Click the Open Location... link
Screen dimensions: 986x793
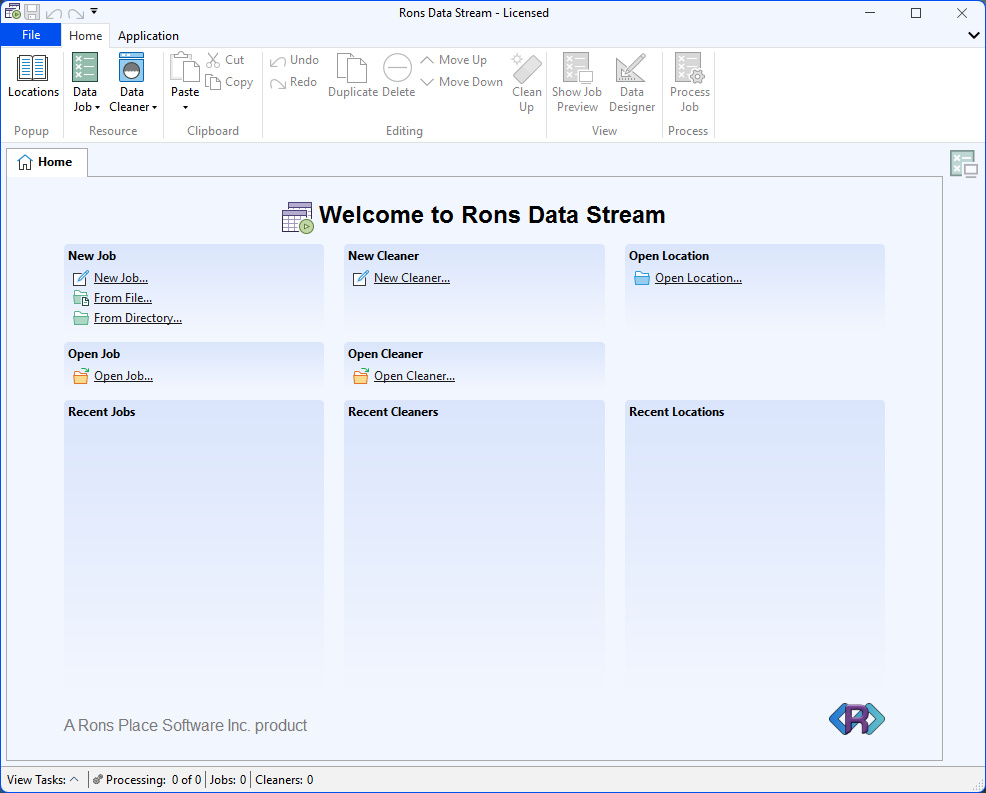tap(698, 278)
